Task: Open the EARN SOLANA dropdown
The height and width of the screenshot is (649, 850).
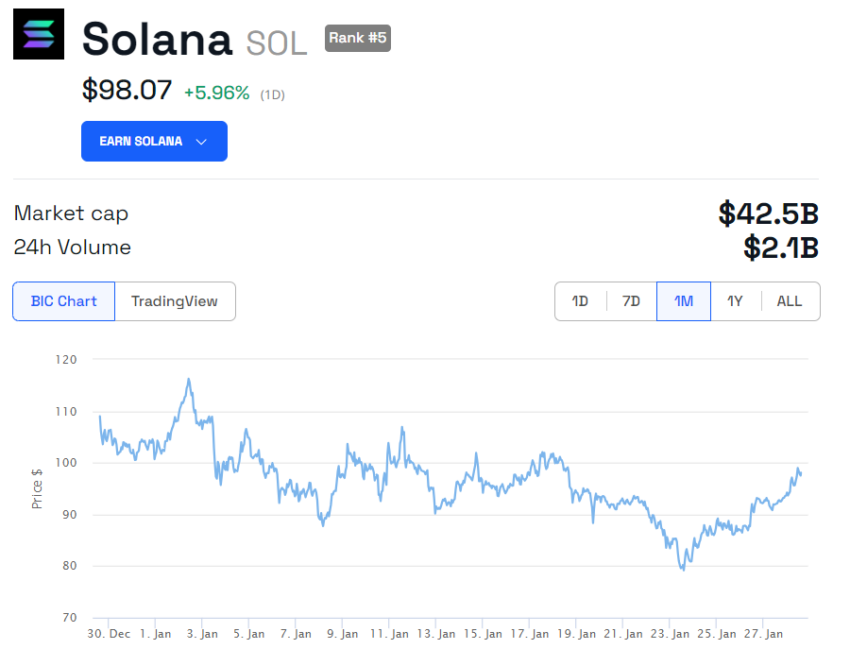Action: 154,141
